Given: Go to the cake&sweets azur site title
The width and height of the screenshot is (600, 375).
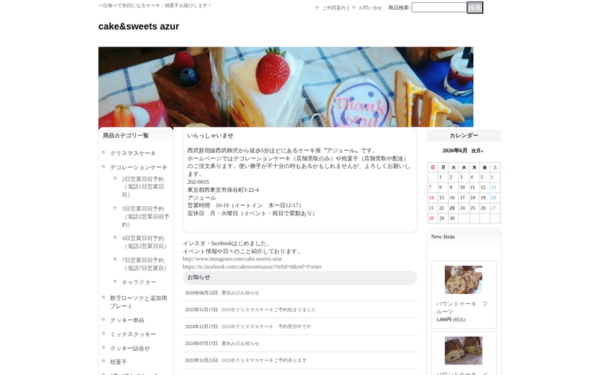Looking at the screenshot, I should [139, 26].
